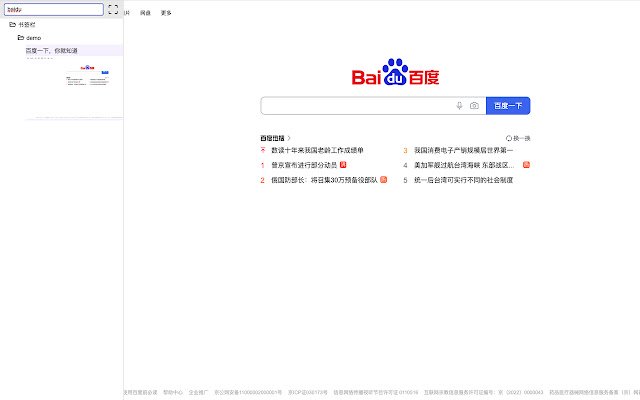The height and width of the screenshot is (400, 640).
Task: Click the microphone voice search icon
Action: (459, 106)
